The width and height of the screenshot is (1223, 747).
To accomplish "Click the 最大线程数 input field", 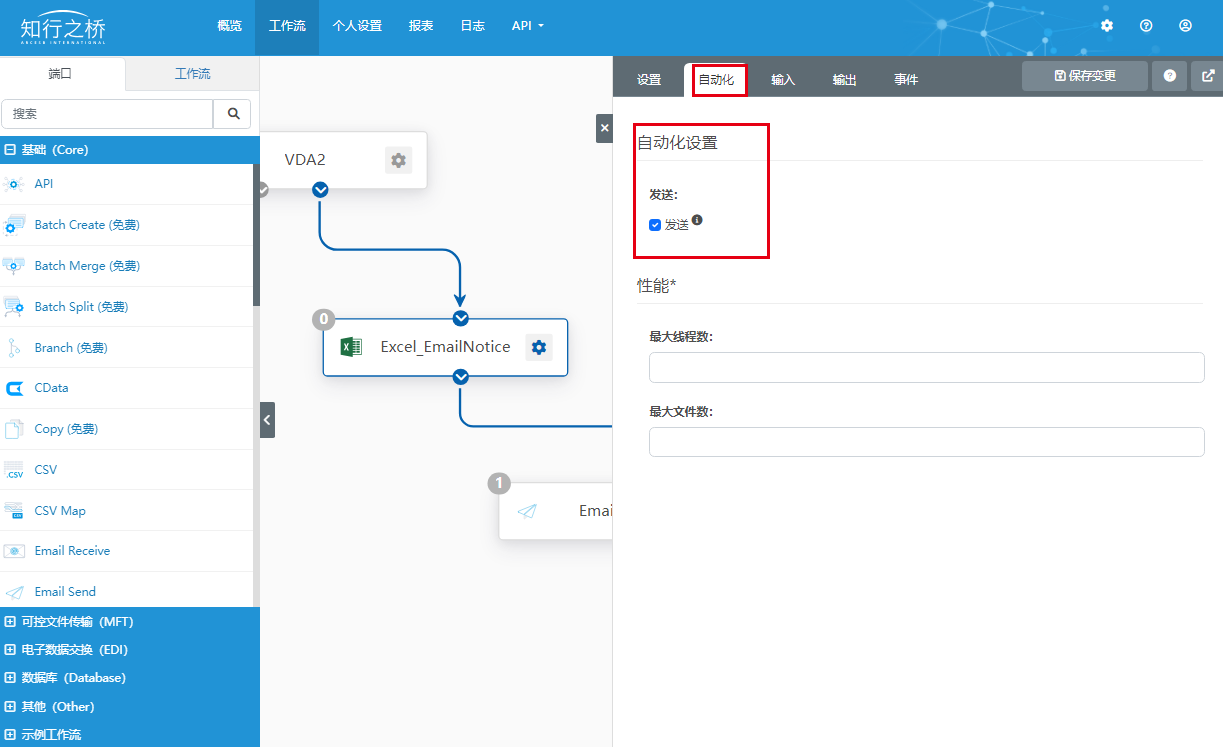I will (x=926, y=367).
